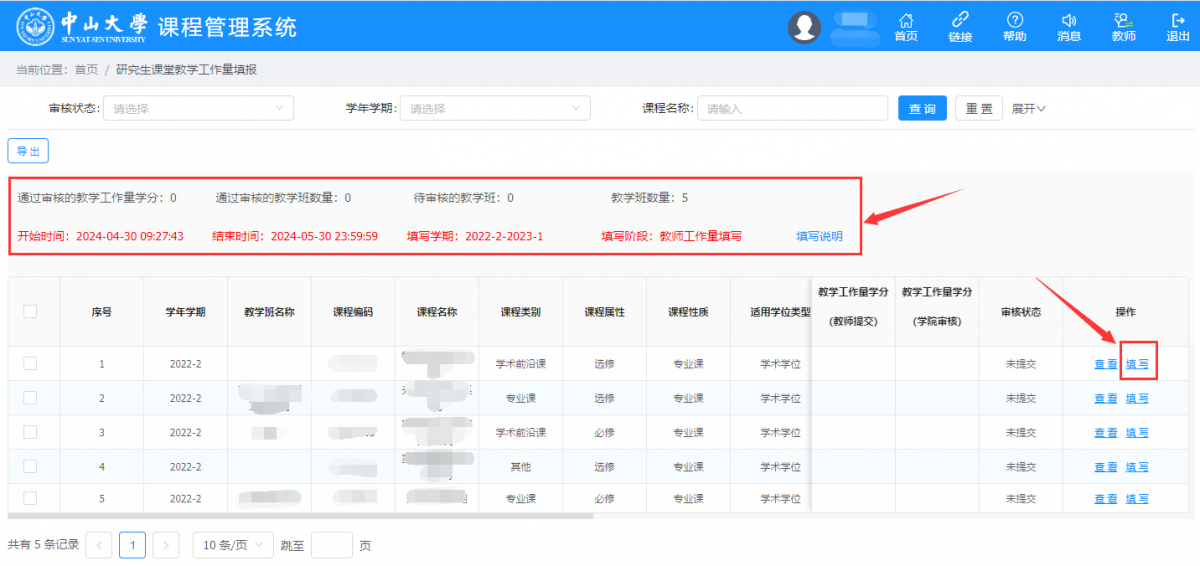Image resolution: width=1200 pixels, height=566 pixels.
Task: Open the 学年学期 dropdown
Action: pyautogui.click(x=494, y=108)
